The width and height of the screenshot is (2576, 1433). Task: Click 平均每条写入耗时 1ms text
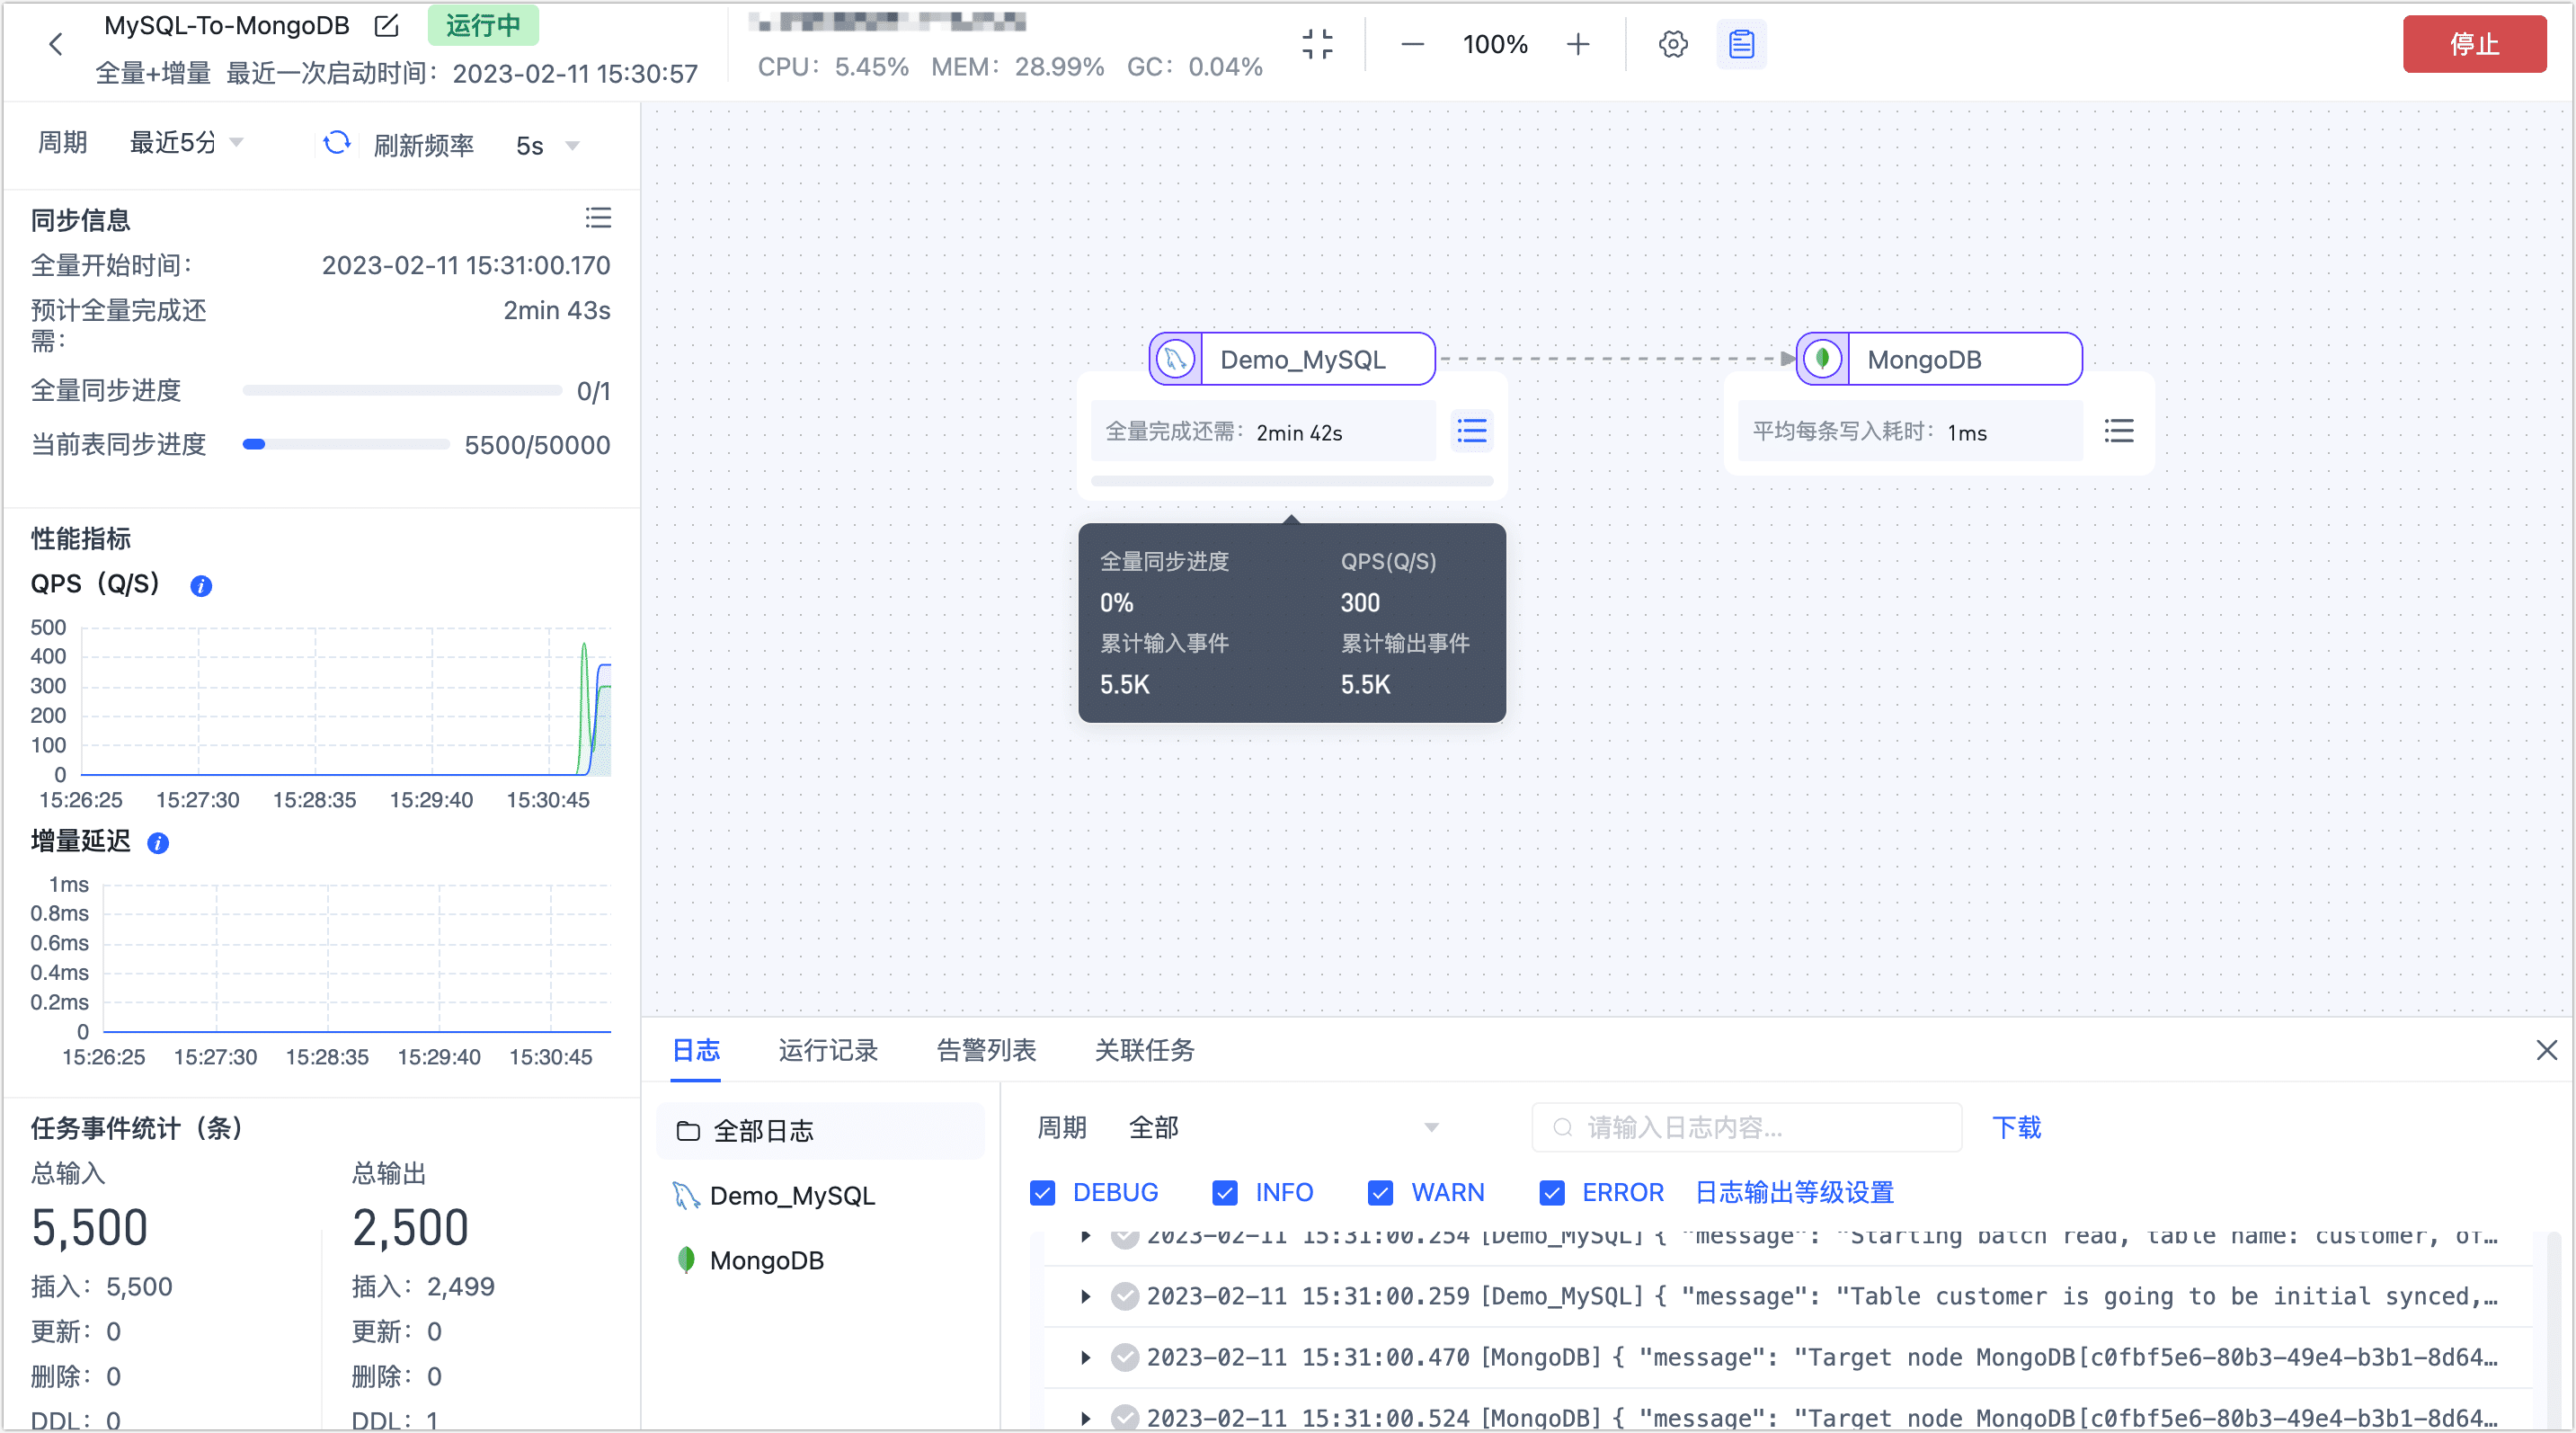pyautogui.click(x=1869, y=432)
